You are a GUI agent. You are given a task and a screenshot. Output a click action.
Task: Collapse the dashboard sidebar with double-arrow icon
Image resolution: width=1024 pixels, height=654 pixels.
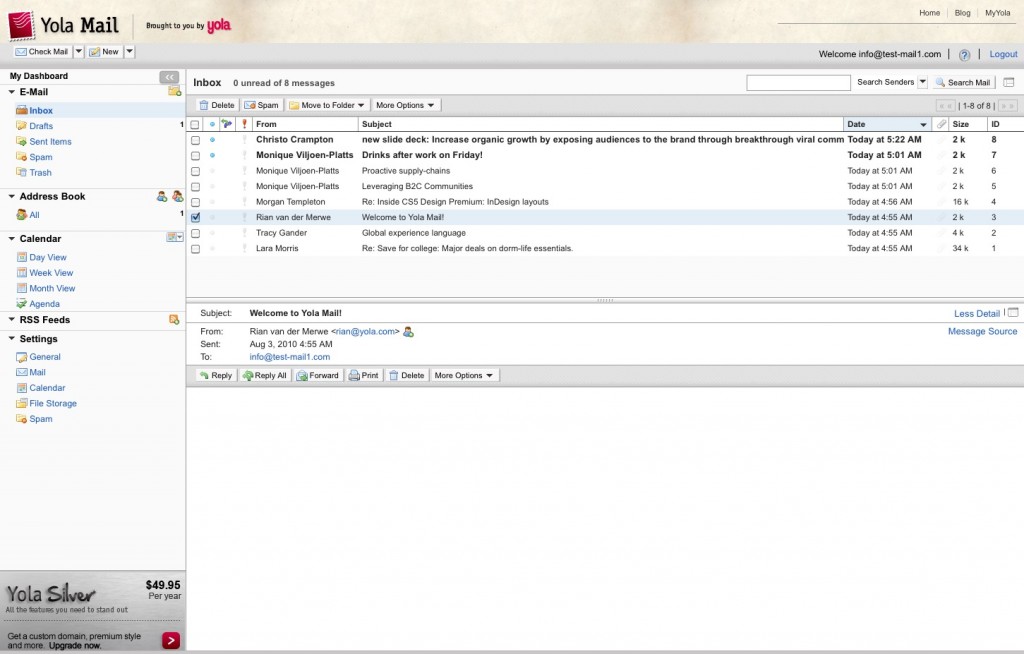[169, 77]
